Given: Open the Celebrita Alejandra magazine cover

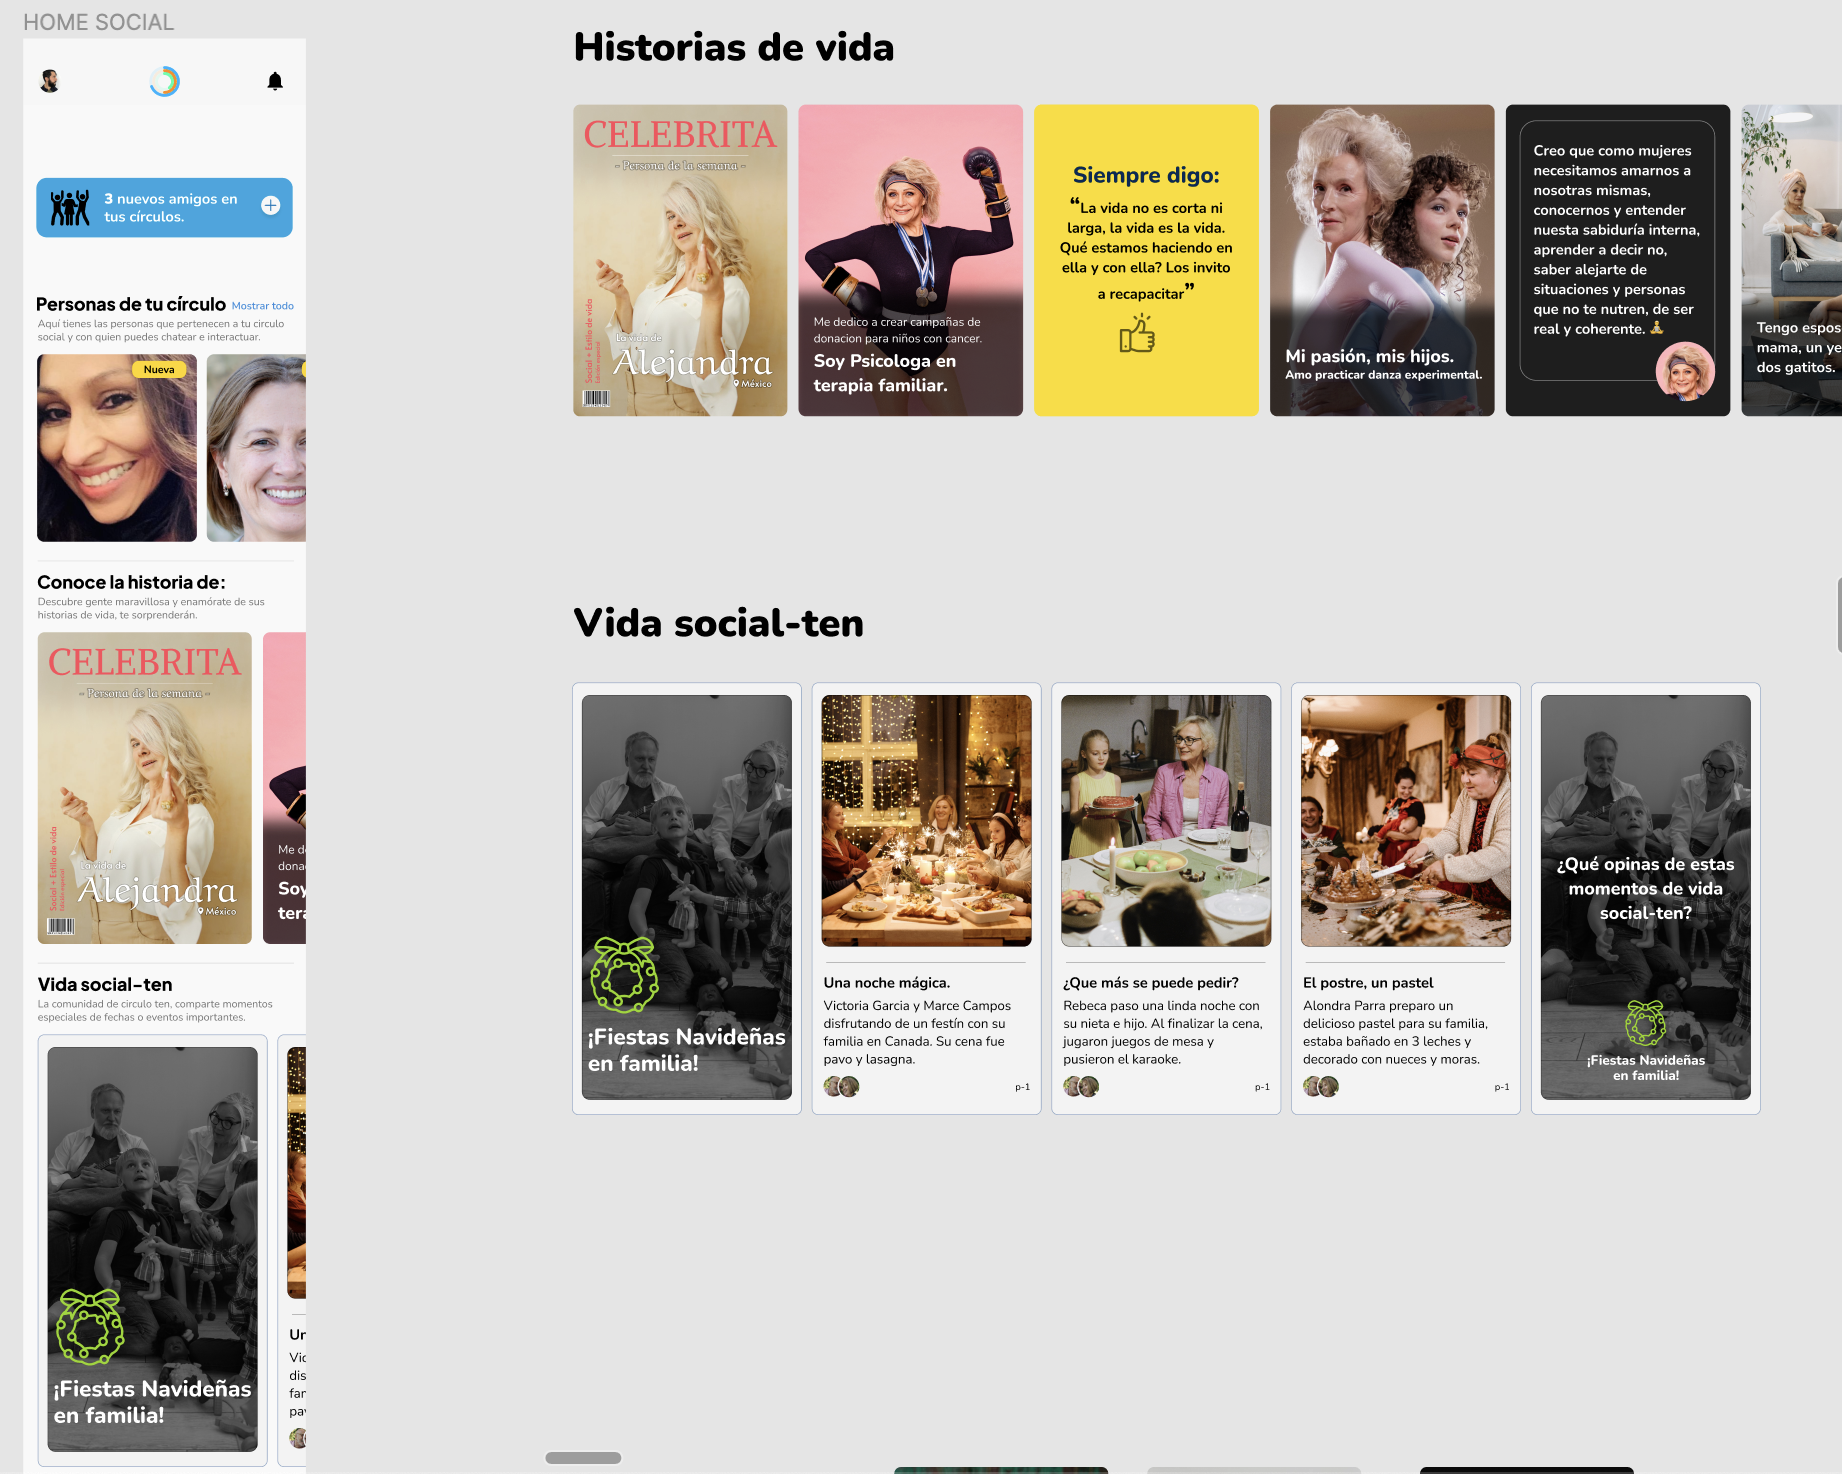Looking at the screenshot, I should 680,260.
